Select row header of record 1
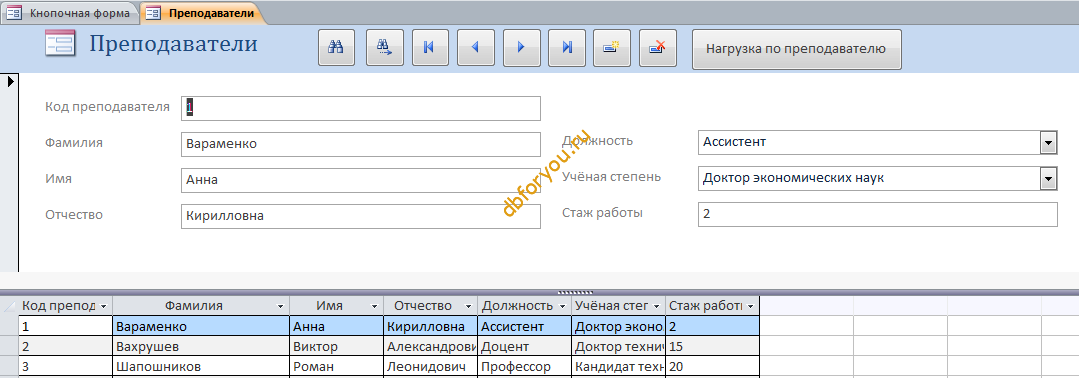This screenshot has height=378, width=1079. (10, 326)
